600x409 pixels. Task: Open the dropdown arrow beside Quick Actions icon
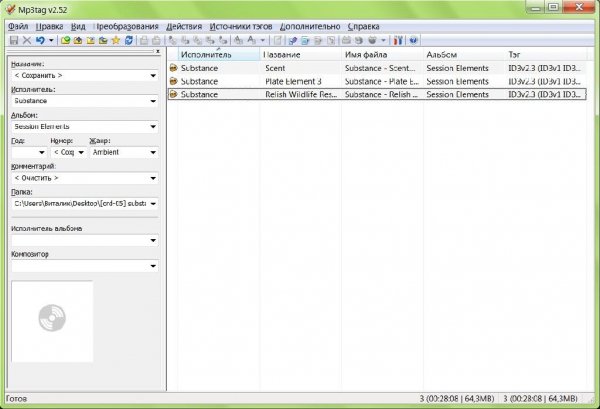coord(262,40)
